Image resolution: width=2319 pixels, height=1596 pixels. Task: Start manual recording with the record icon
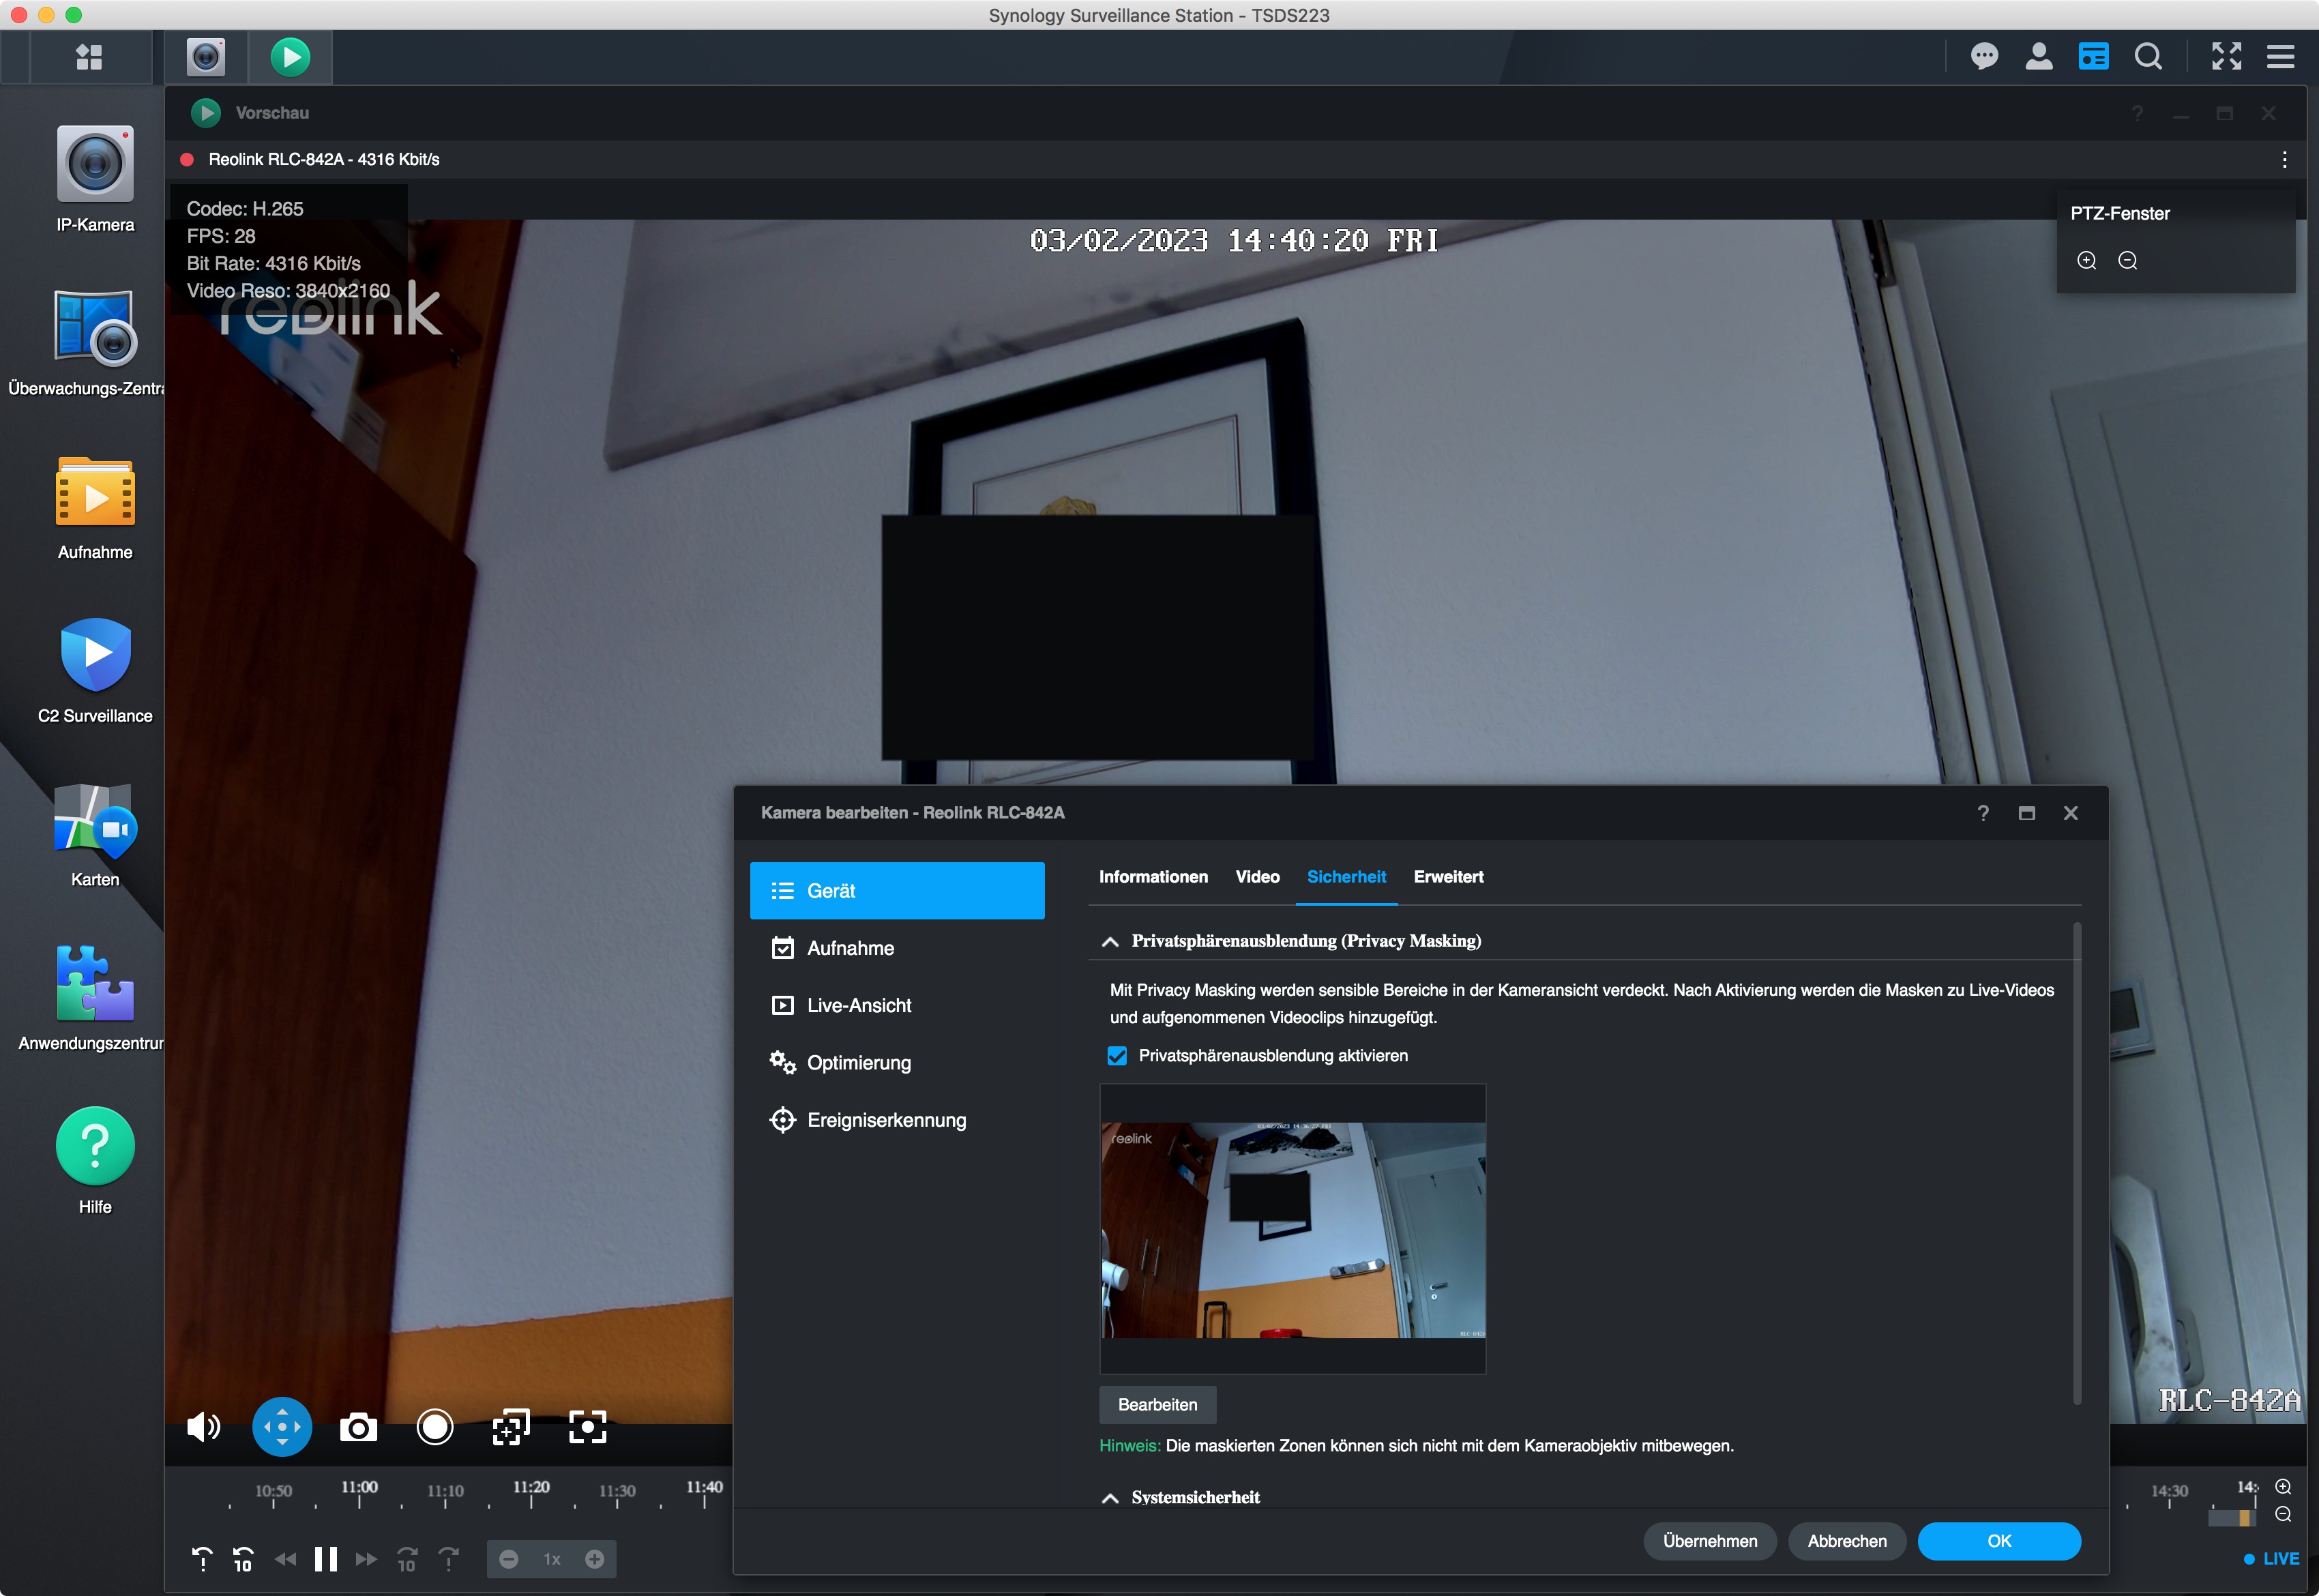click(434, 1427)
